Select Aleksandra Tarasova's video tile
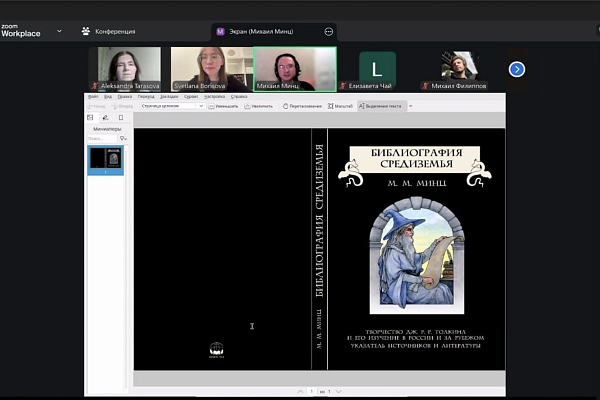The image size is (600, 400). point(128,68)
